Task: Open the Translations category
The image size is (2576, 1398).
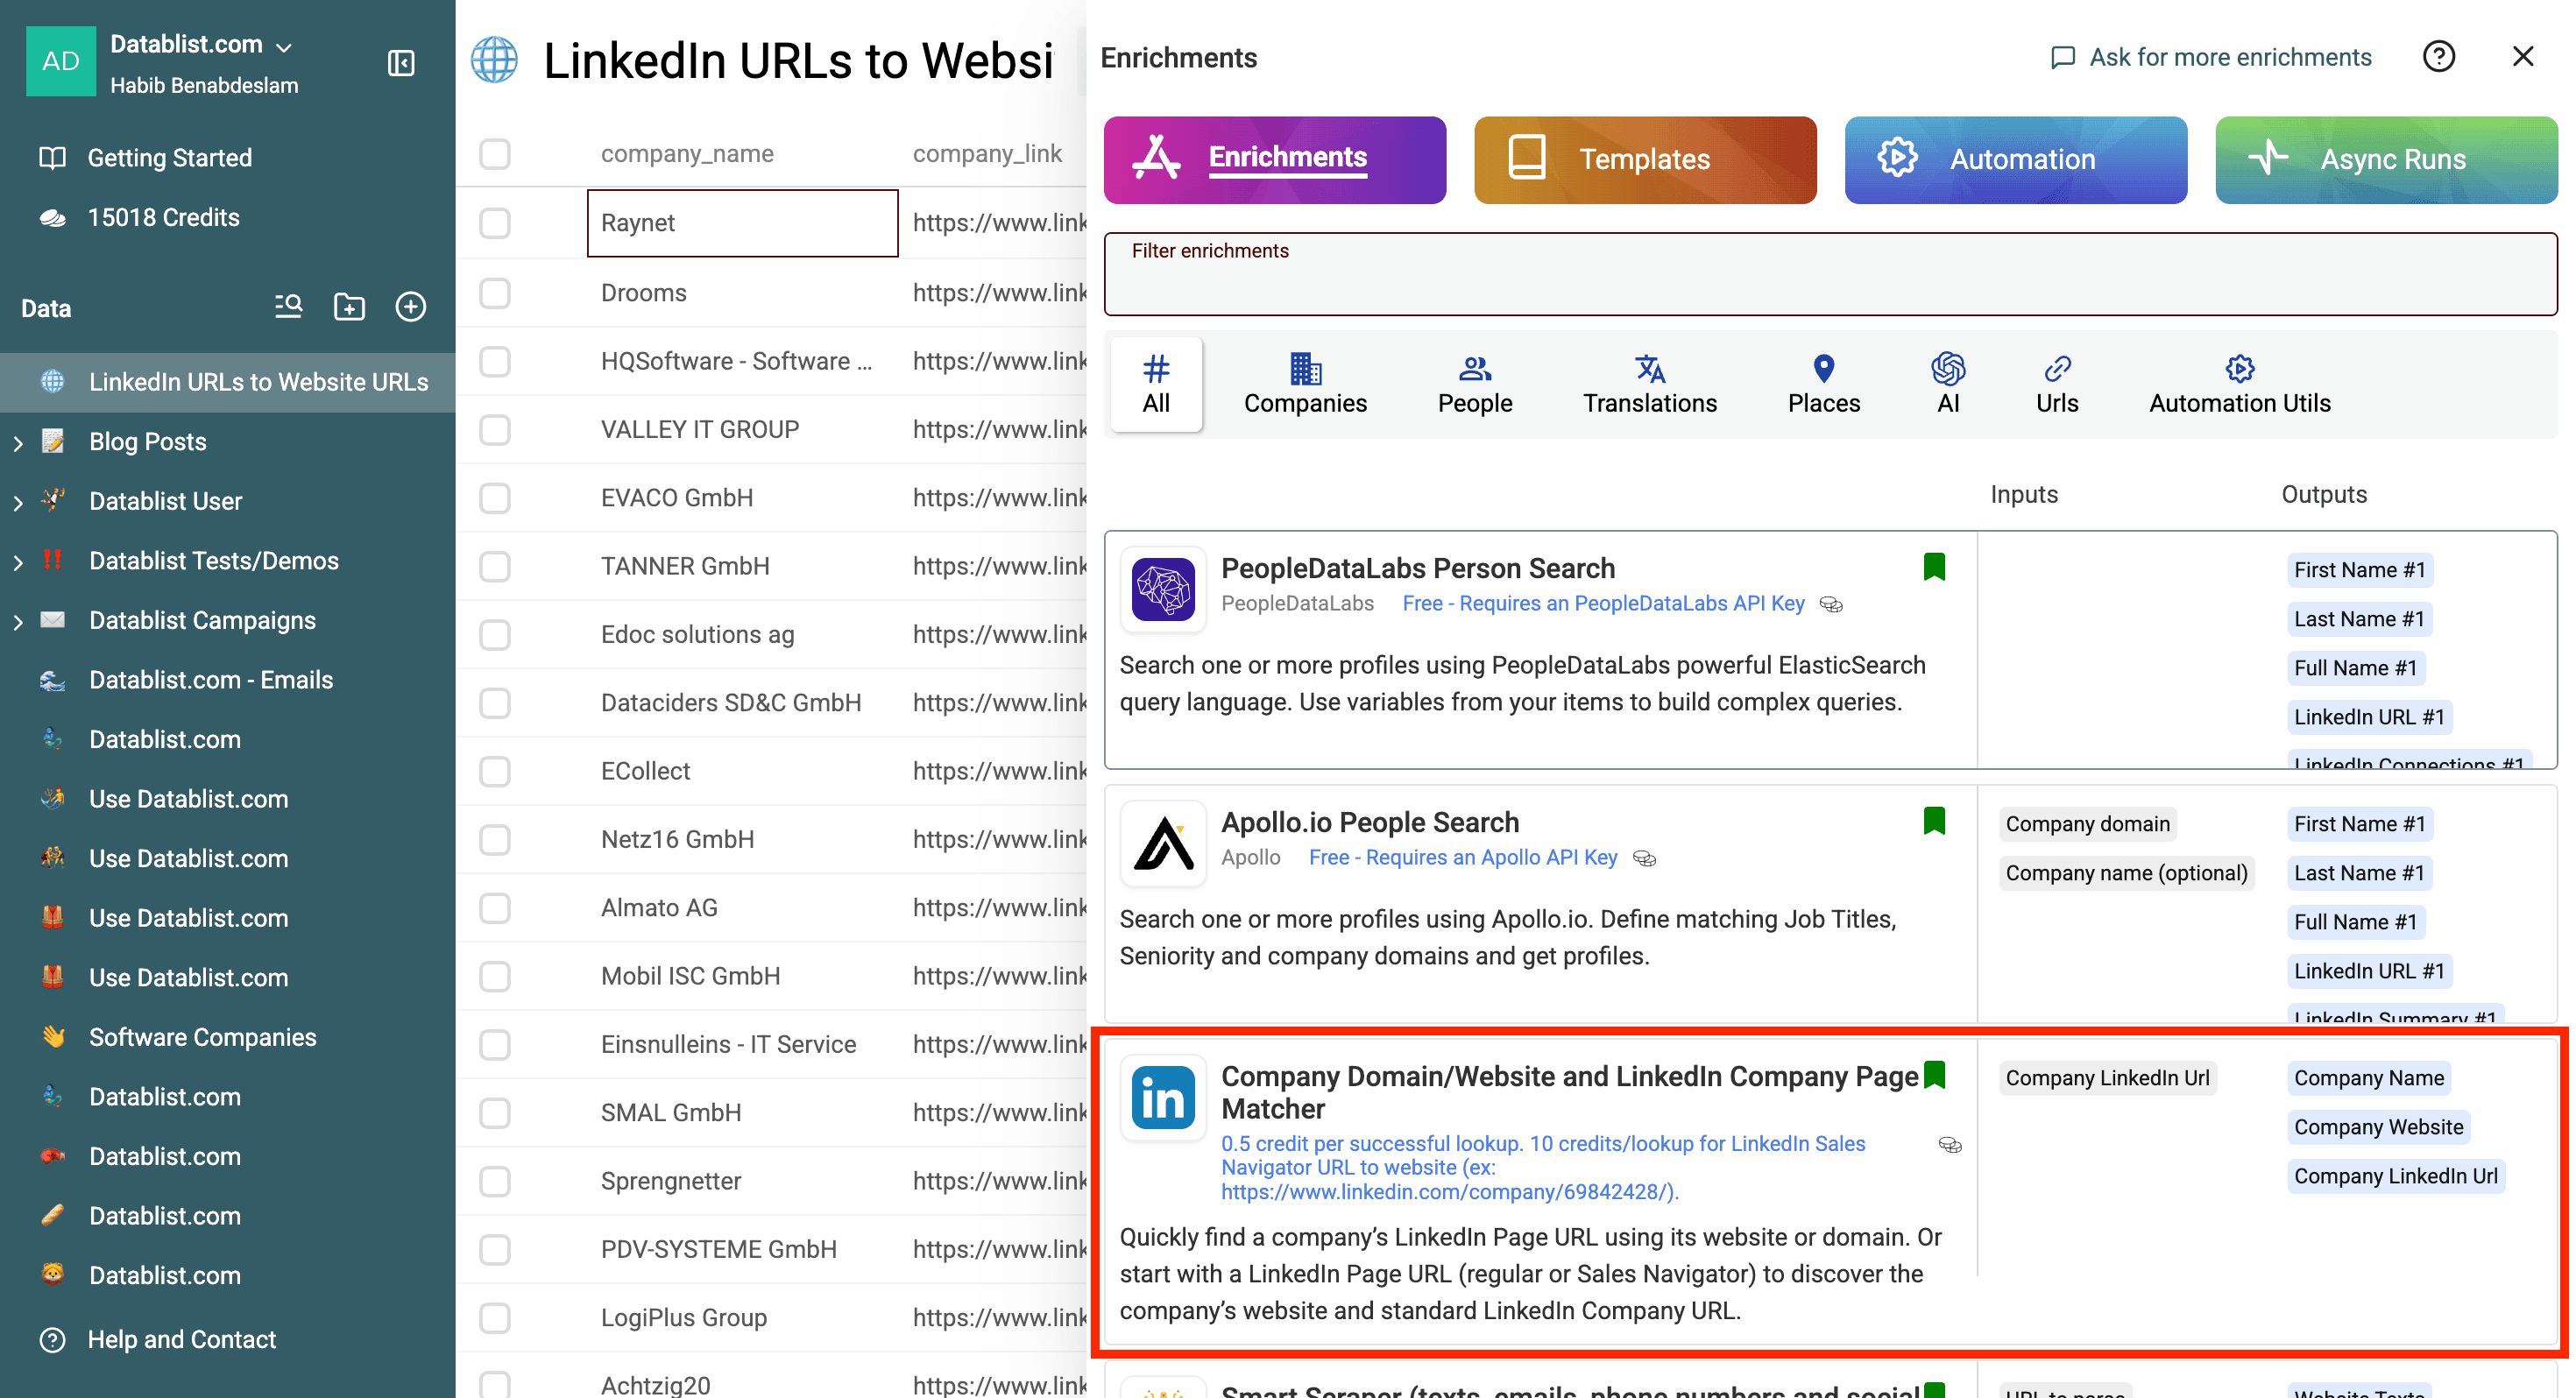Action: coord(1649,383)
